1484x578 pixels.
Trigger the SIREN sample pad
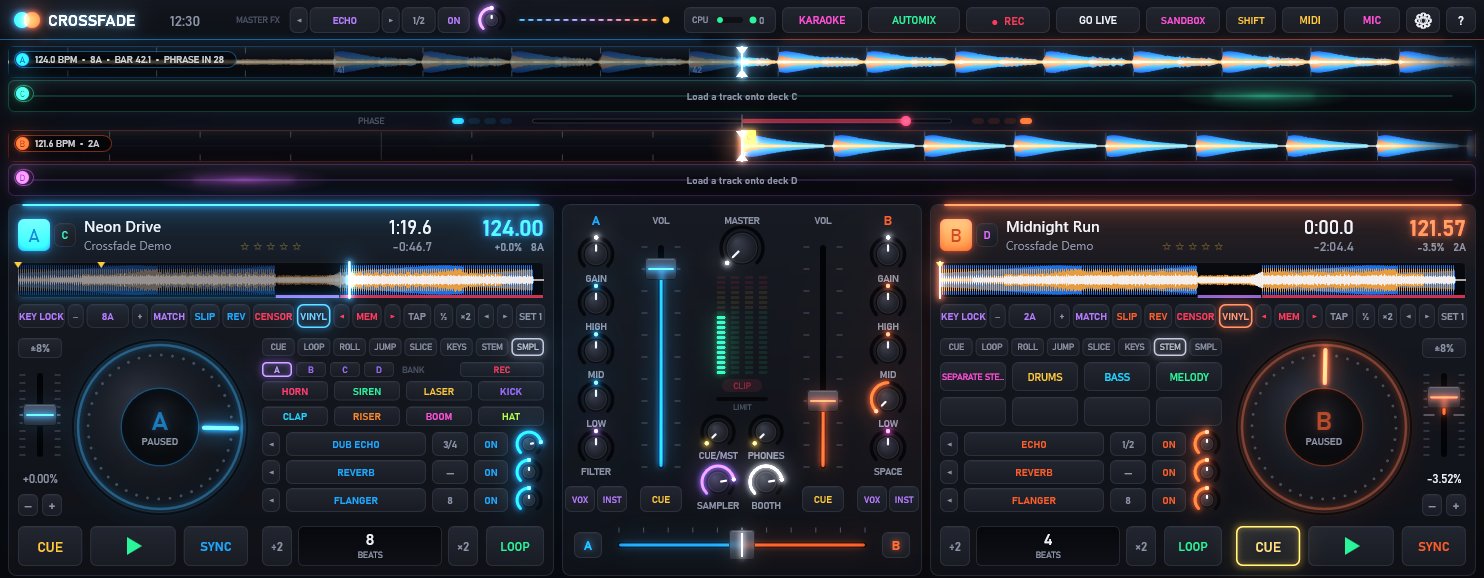tap(366, 392)
